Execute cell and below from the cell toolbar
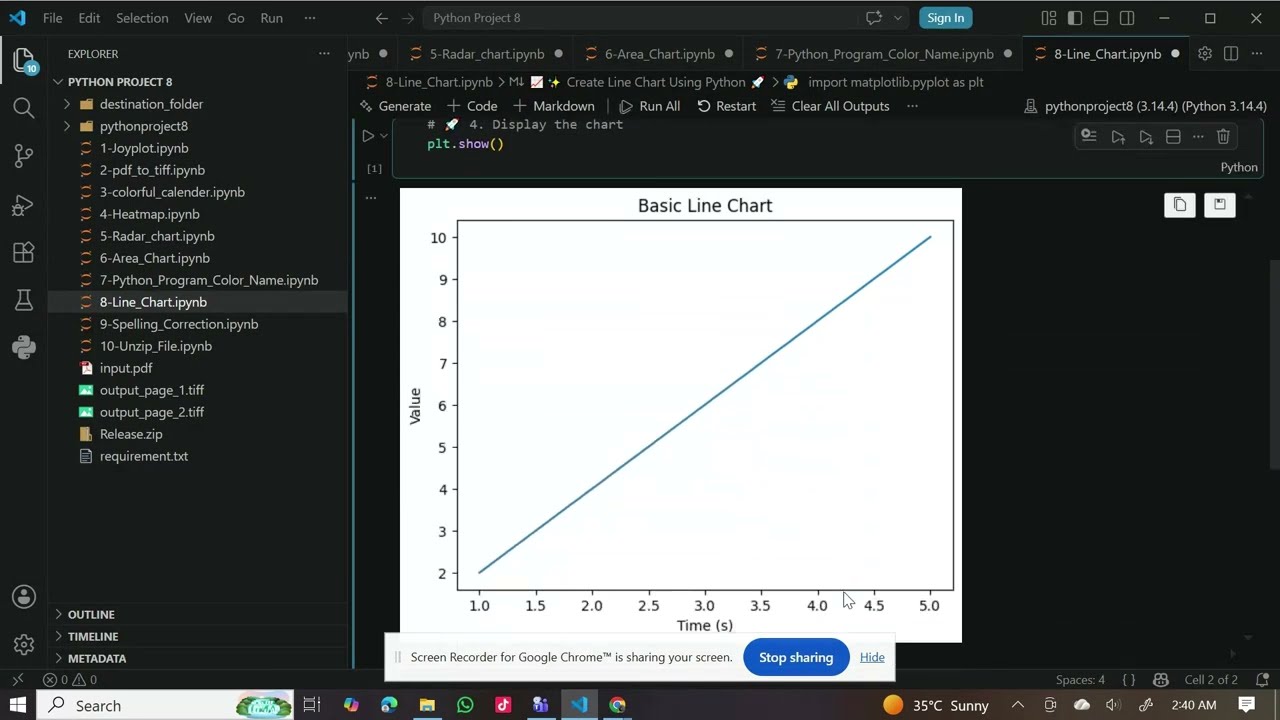The width and height of the screenshot is (1280, 720). (1146, 136)
